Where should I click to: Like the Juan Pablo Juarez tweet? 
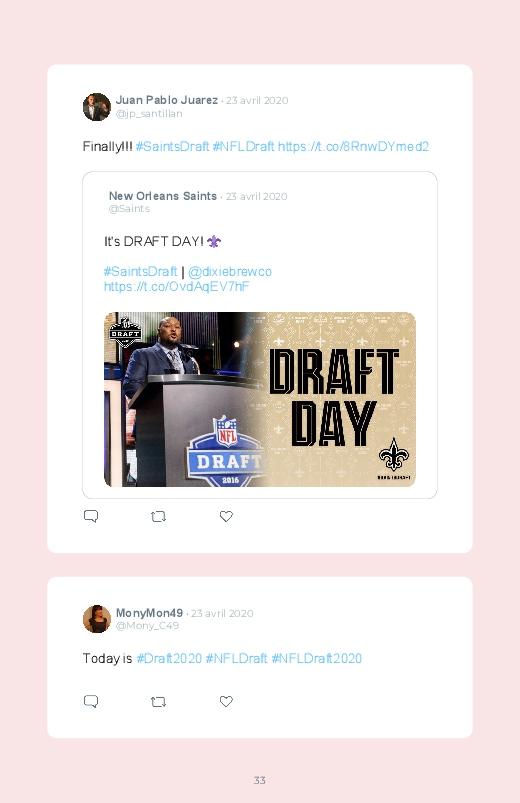click(226, 516)
